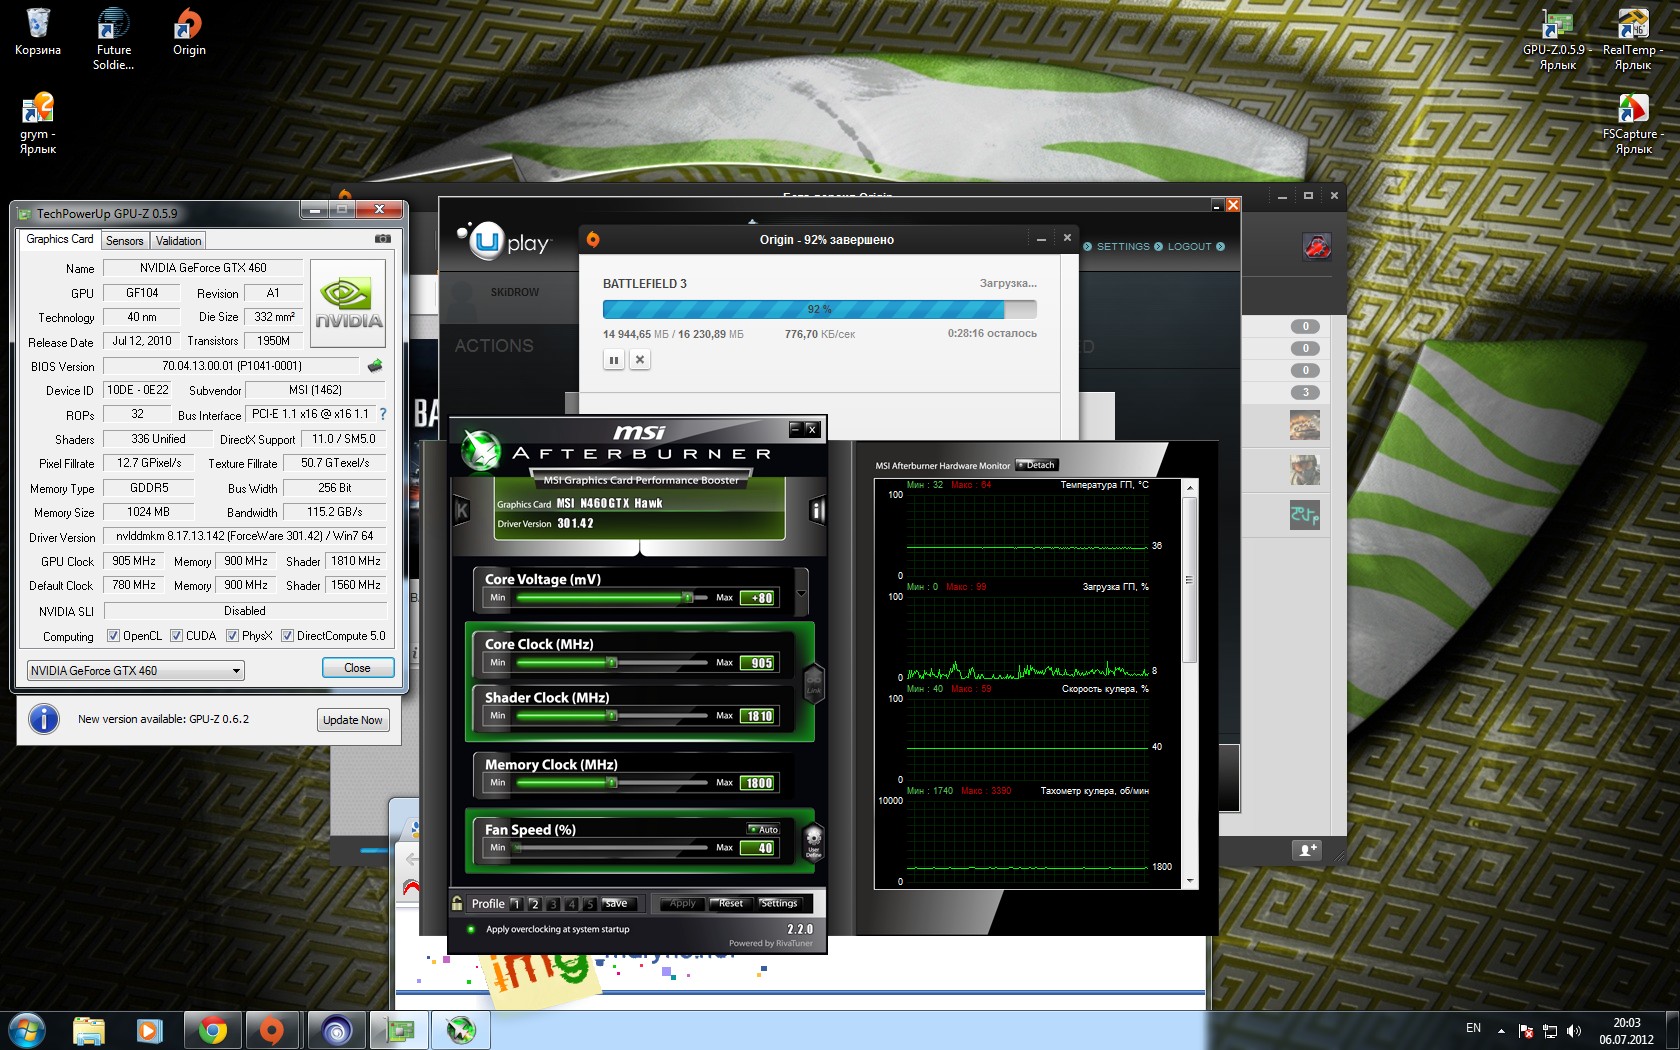Switch to the Sensors tab

[125, 241]
